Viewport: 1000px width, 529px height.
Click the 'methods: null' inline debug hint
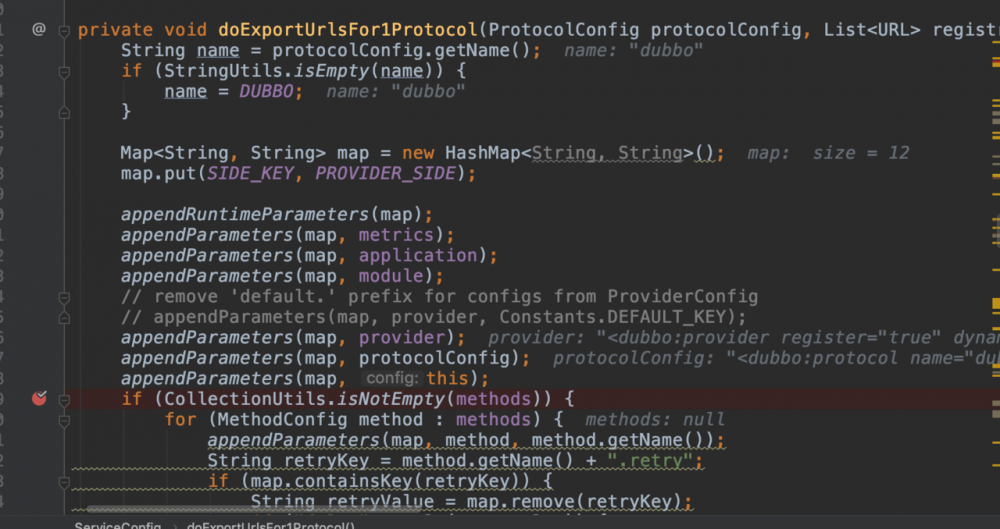tap(655, 420)
